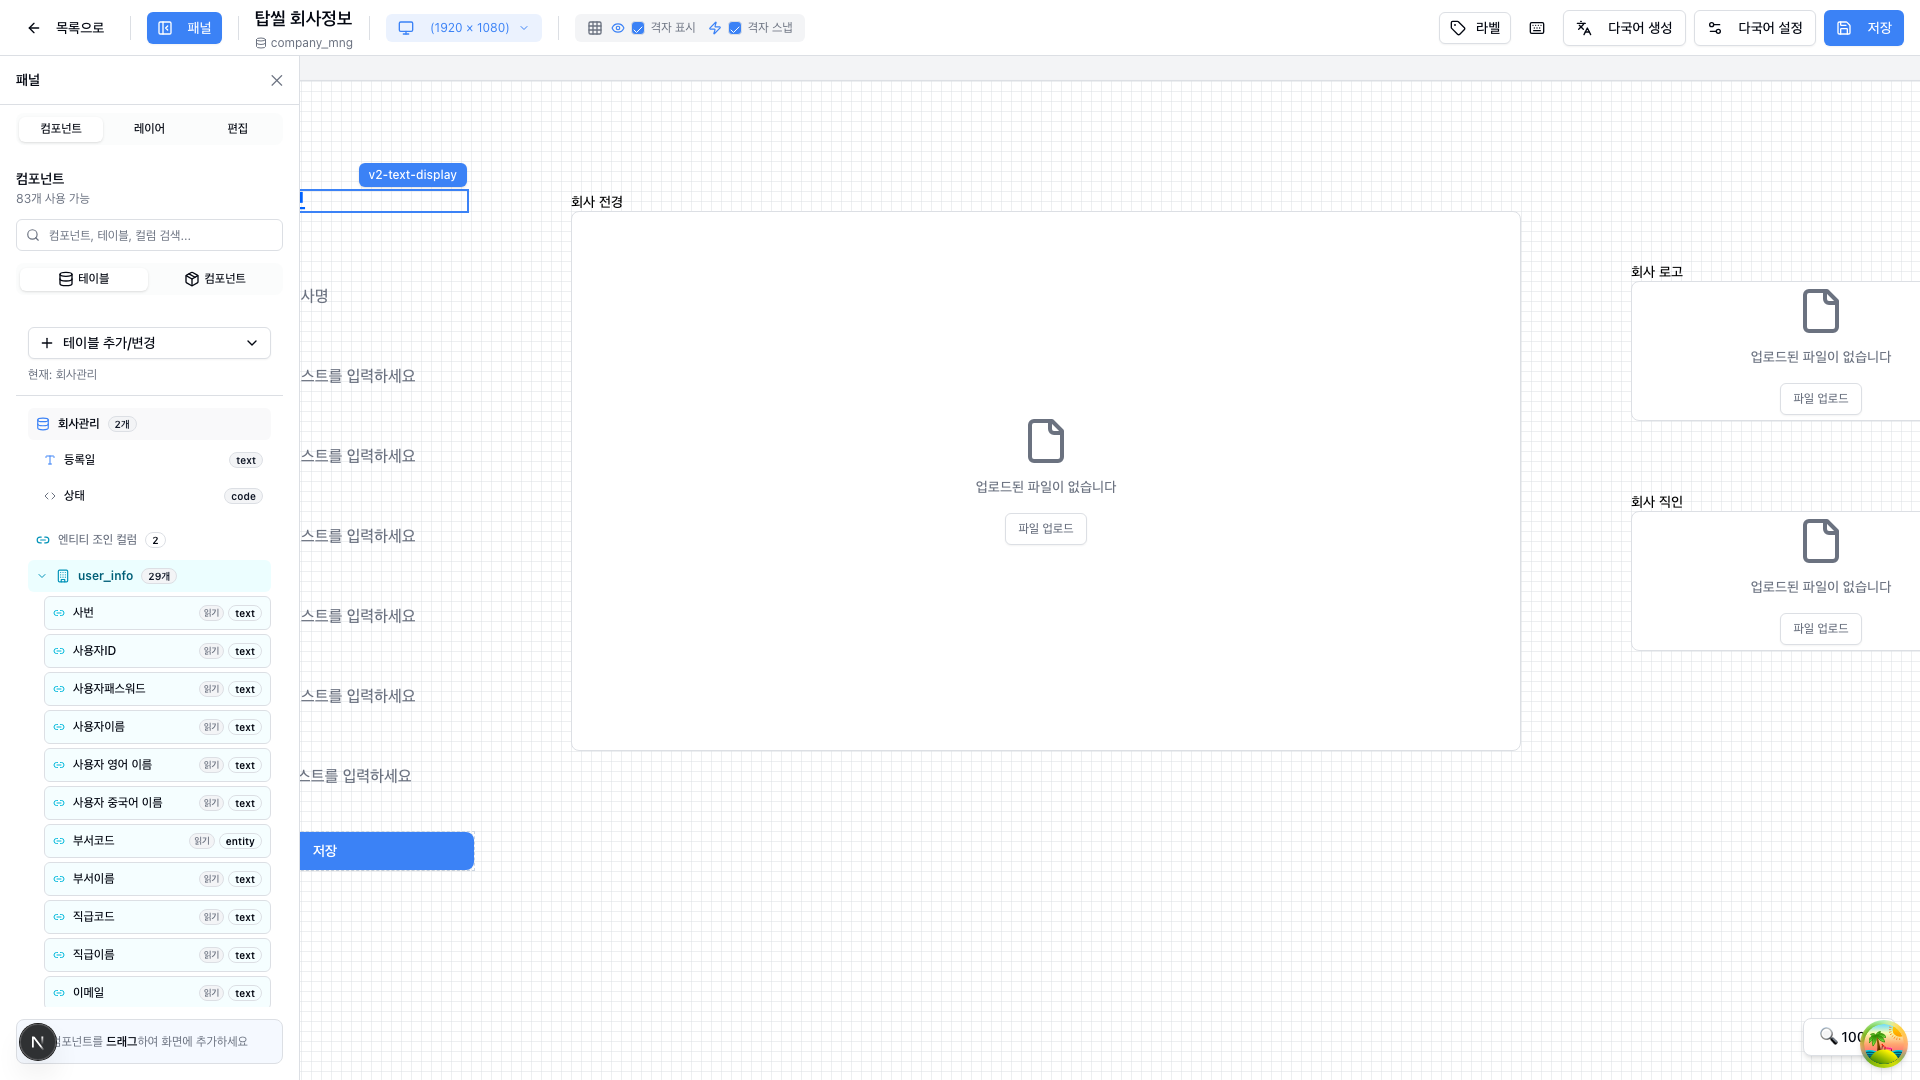Click the 라벨 tag button
1920x1080 pixels.
pyautogui.click(x=1475, y=28)
